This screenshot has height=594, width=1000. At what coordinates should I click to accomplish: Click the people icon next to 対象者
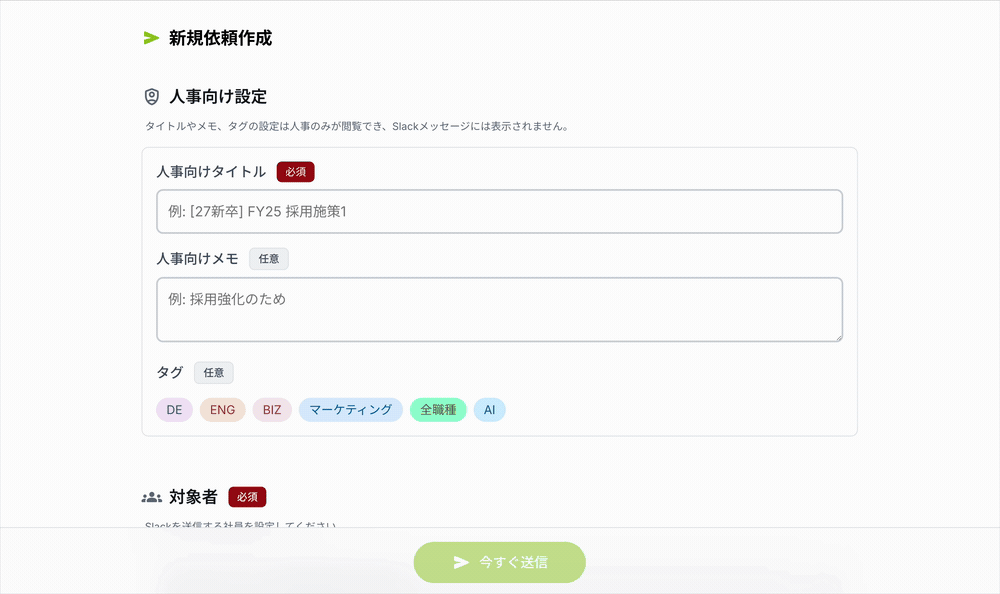point(152,496)
